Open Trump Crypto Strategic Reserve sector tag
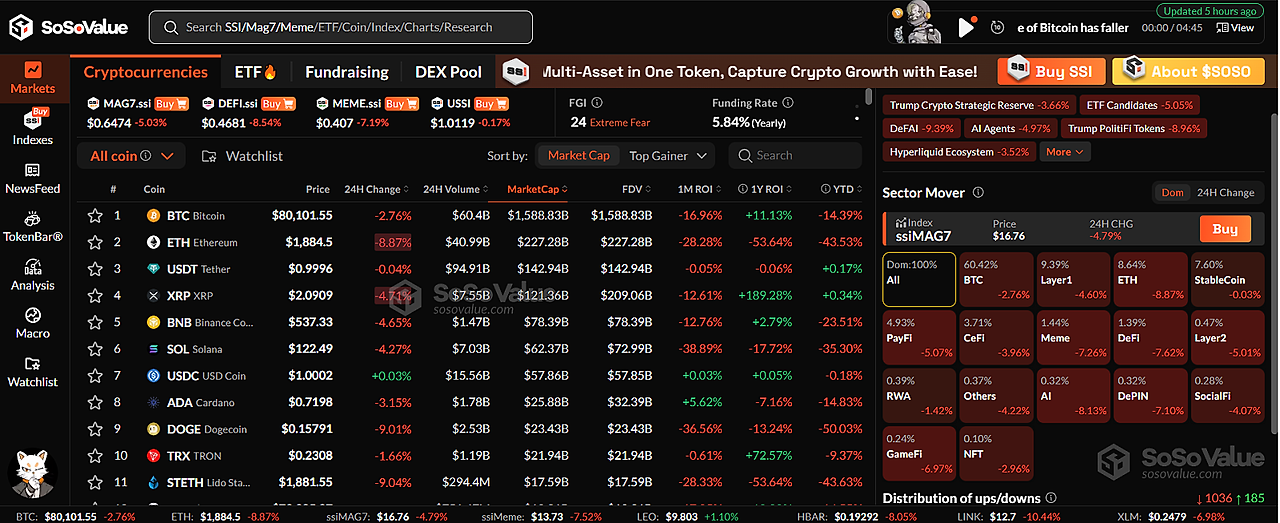The height and width of the screenshot is (523, 1280). (x=979, y=105)
